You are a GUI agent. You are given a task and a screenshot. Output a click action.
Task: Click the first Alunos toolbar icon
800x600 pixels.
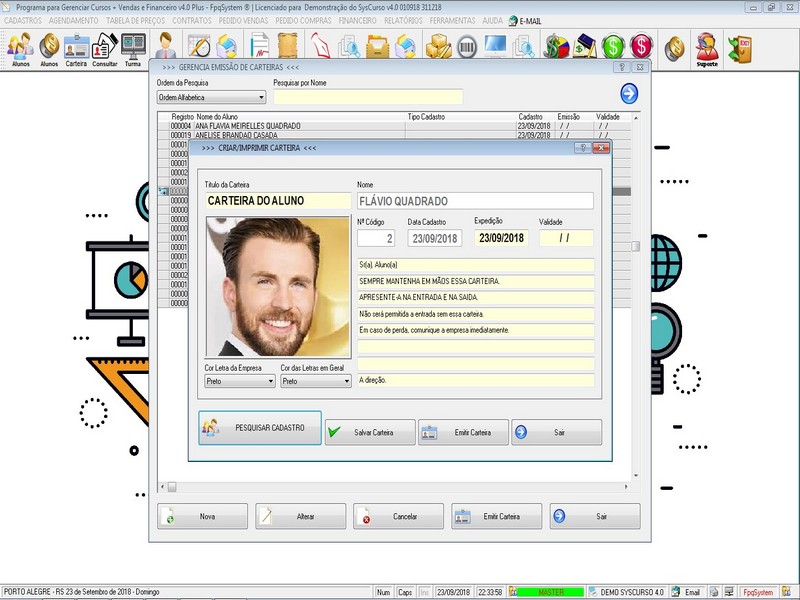(x=20, y=48)
